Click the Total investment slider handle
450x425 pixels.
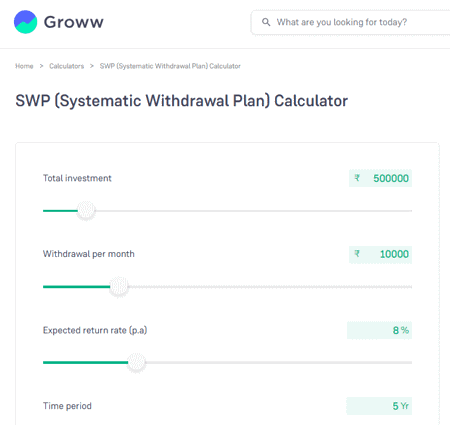coord(86,211)
